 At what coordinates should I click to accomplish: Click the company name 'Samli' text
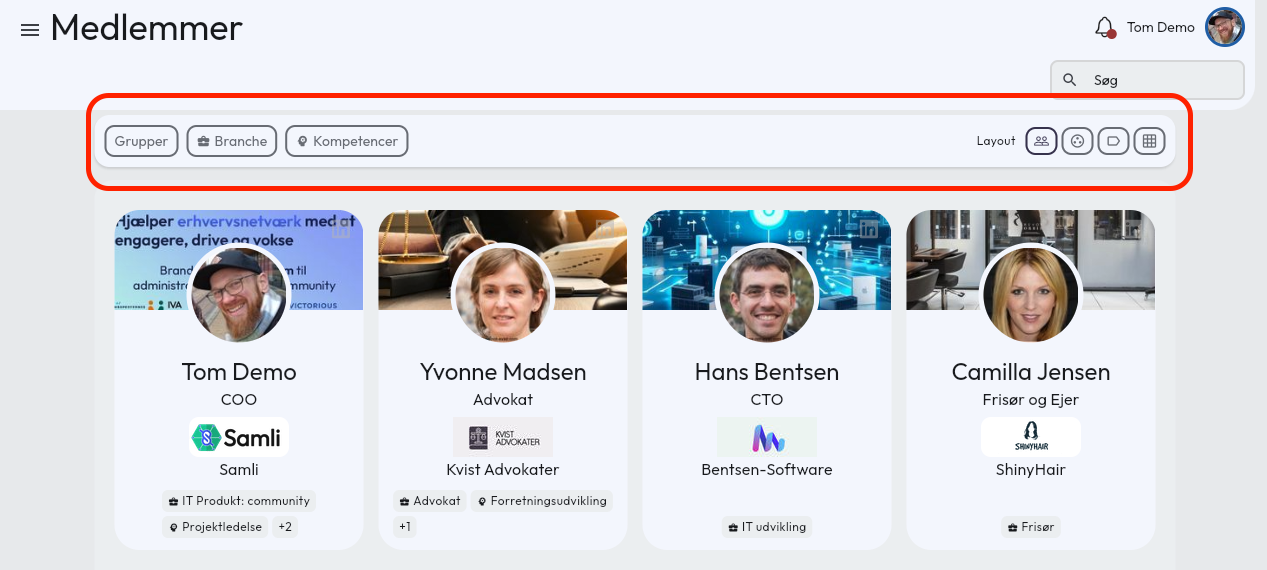[x=239, y=470]
